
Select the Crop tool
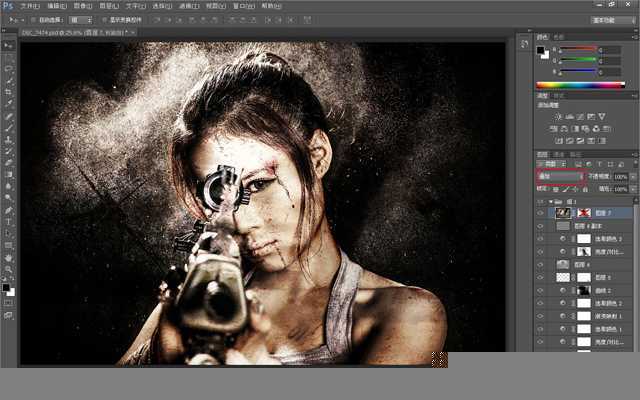tap(8, 92)
